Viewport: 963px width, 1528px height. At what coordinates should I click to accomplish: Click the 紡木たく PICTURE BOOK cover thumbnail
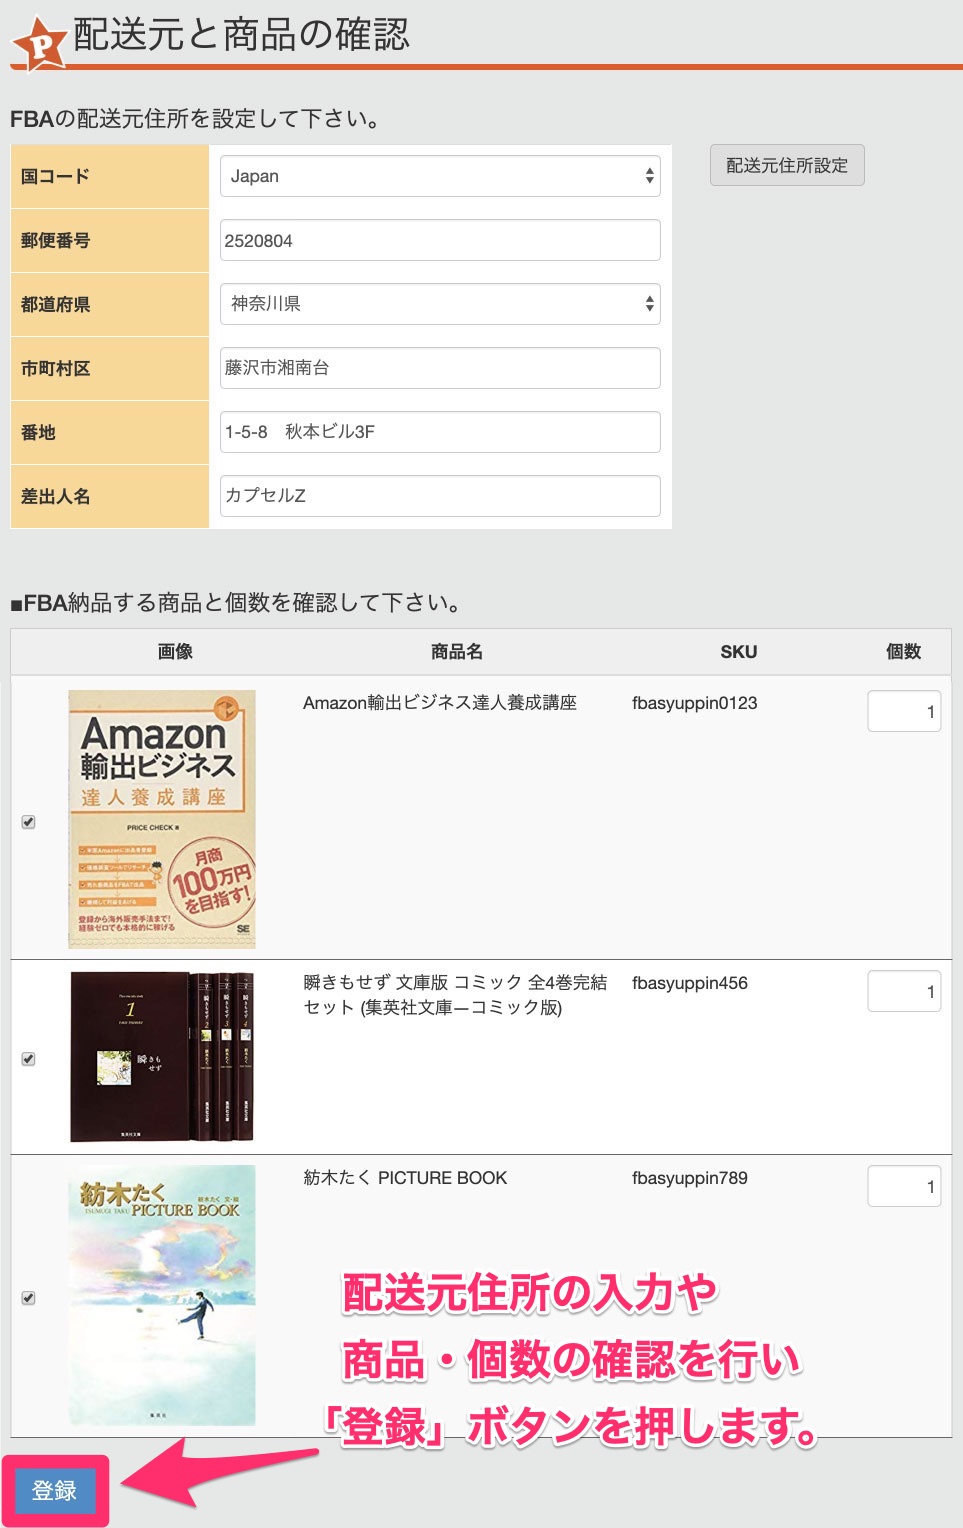162,1296
